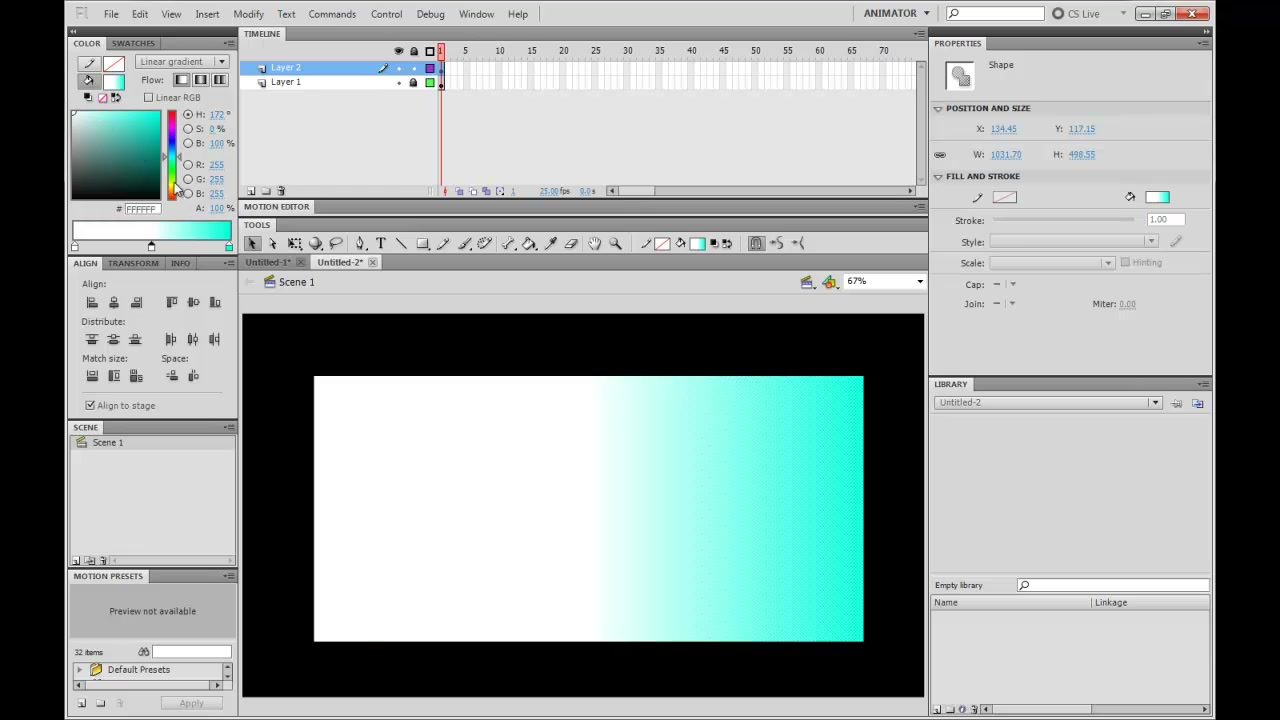Viewport: 1280px width, 720px height.
Task: Switch to the Swatches tab
Action: [133, 43]
